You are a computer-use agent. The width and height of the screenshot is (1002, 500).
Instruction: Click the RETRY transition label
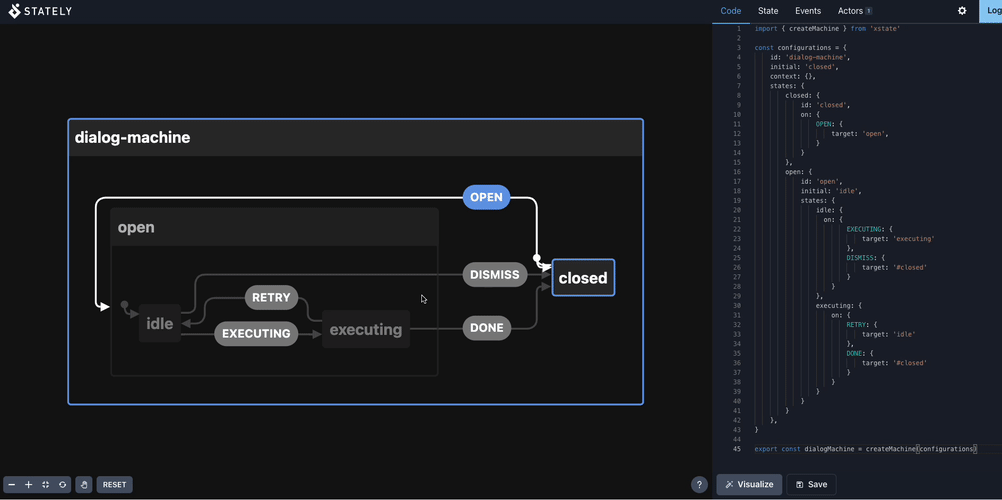pos(271,297)
